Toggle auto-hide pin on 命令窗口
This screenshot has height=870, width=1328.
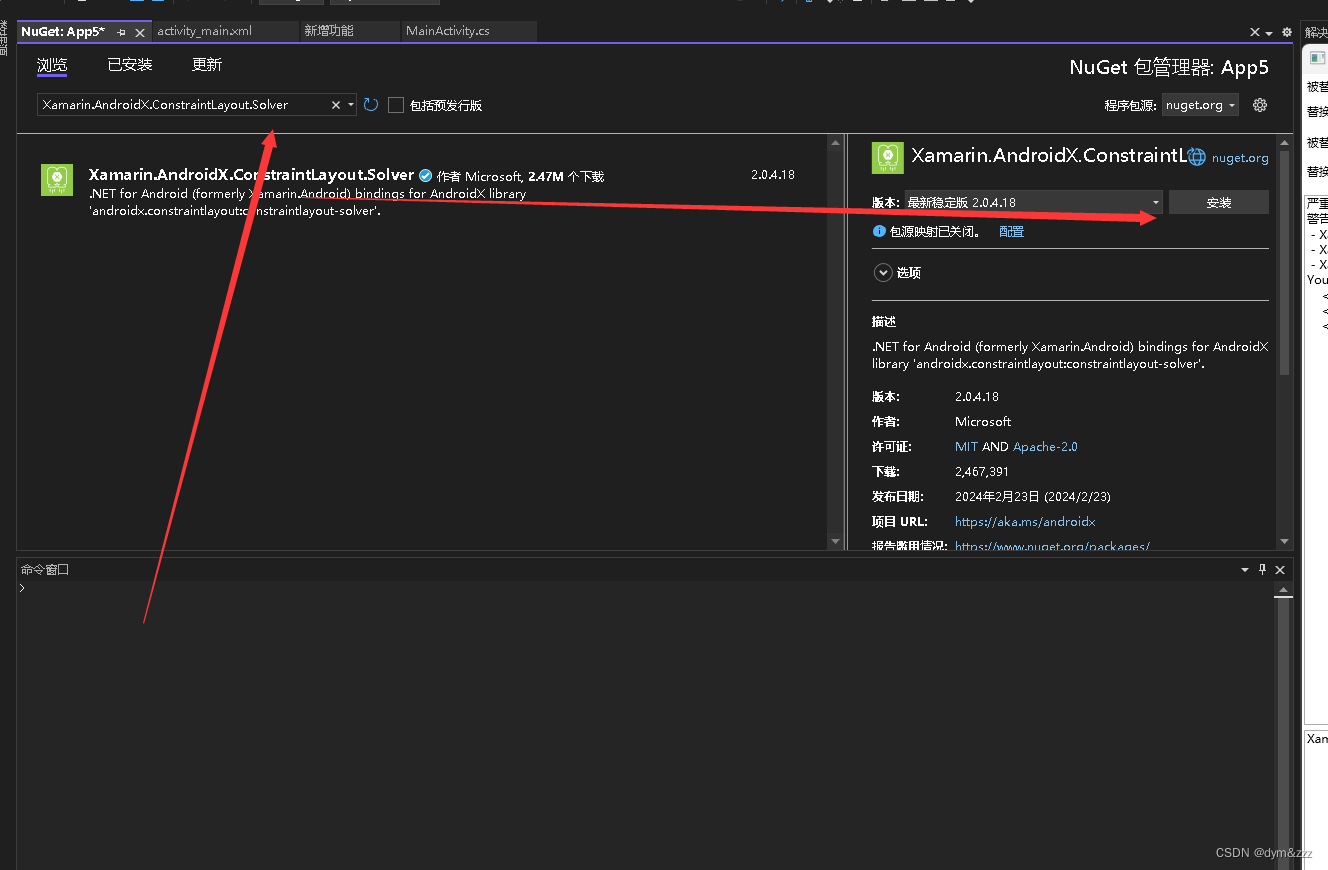(x=1262, y=569)
